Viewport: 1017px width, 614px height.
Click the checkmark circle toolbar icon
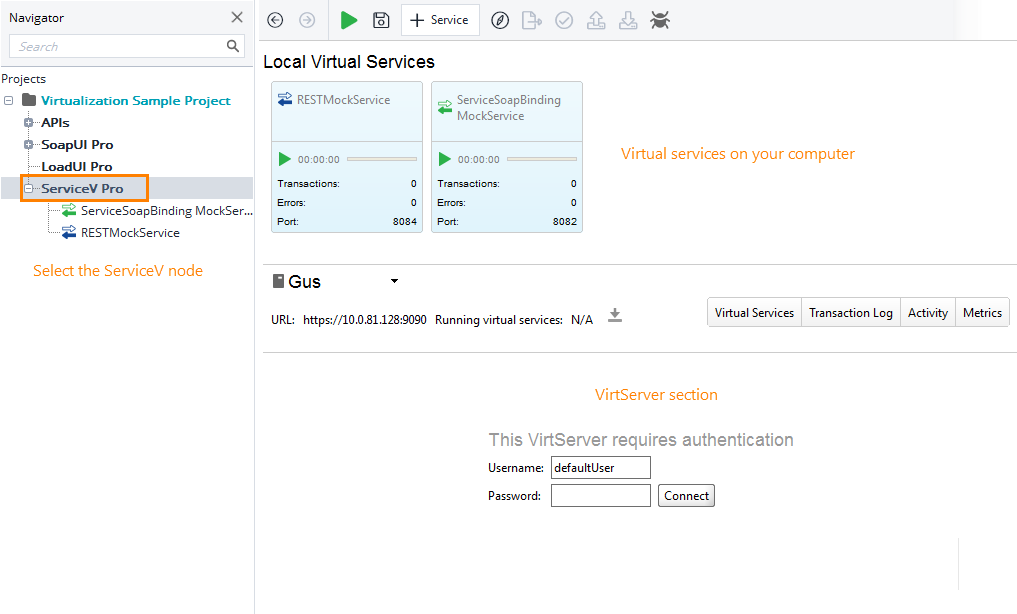click(564, 21)
